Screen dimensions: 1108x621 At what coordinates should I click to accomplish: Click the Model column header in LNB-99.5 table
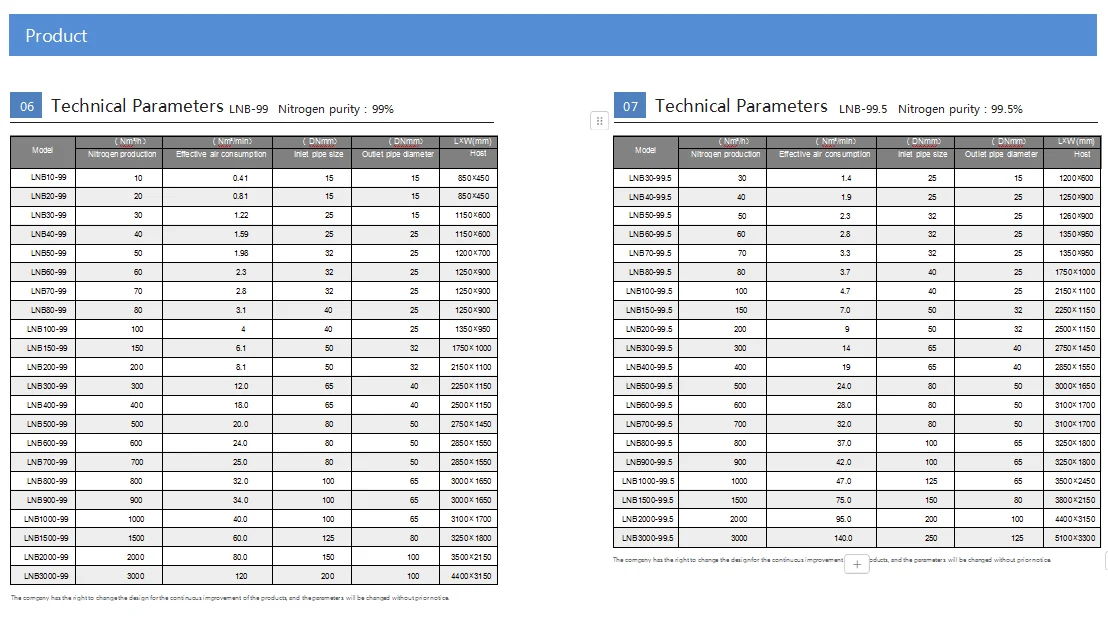(645, 150)
